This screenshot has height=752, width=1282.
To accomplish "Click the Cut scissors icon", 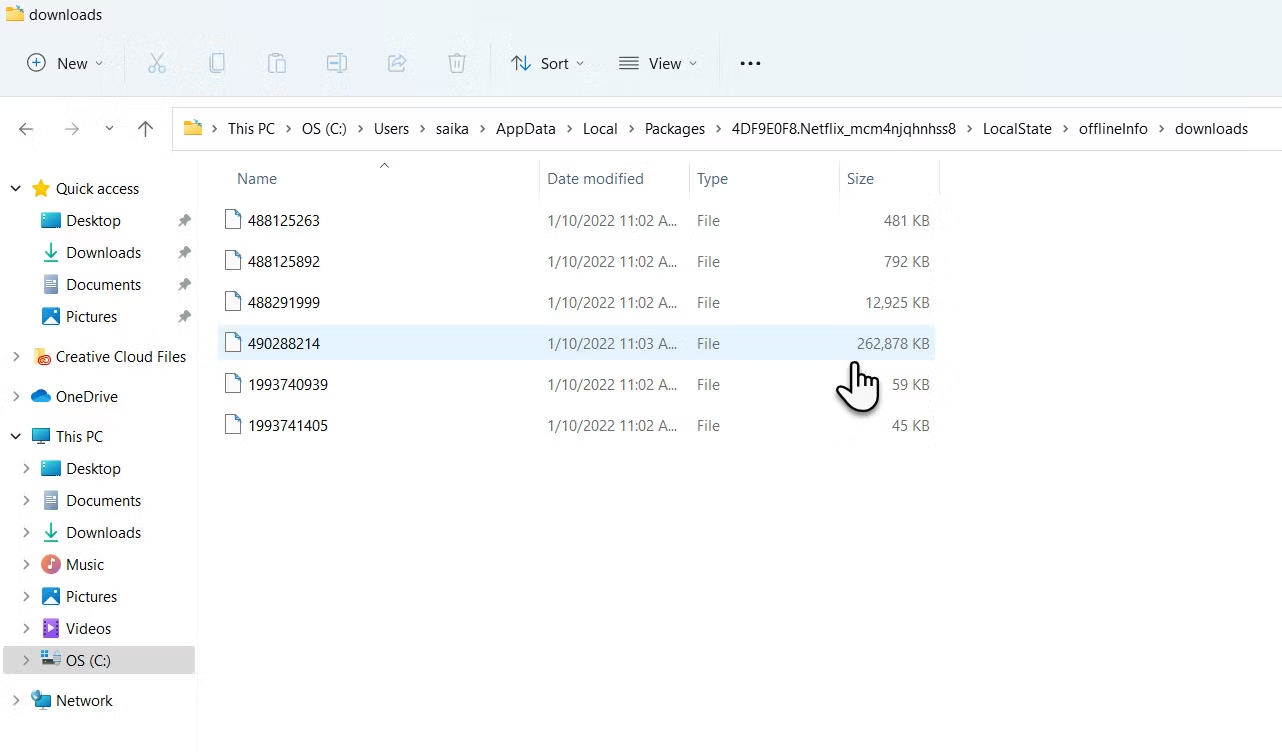I will [156, 63].
